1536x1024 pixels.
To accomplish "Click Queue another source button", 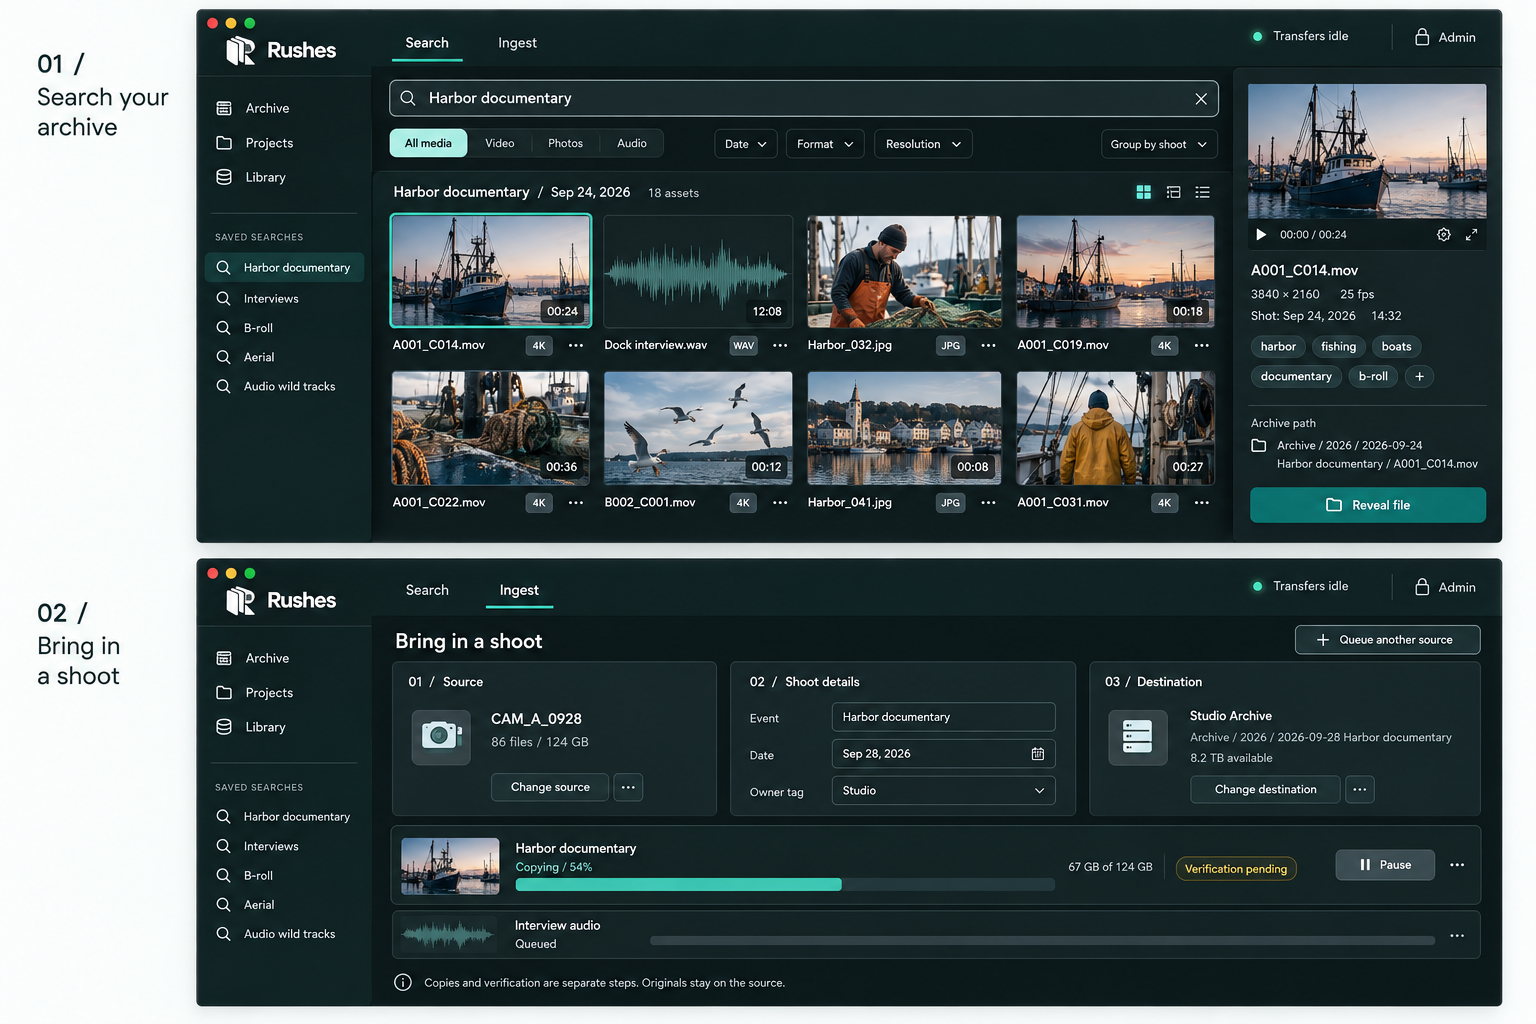I will 1387,640.
